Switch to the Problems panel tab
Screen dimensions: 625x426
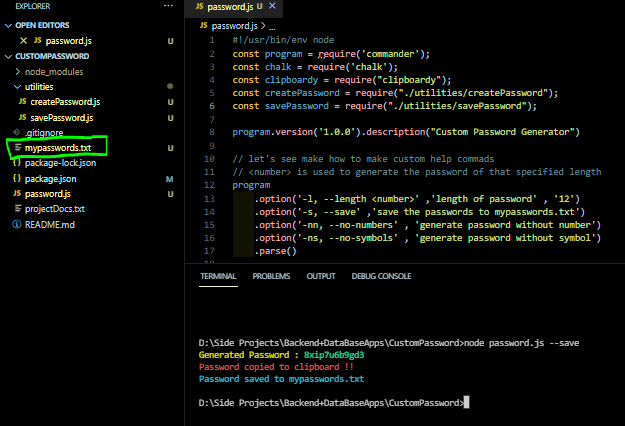click(271, 276)
